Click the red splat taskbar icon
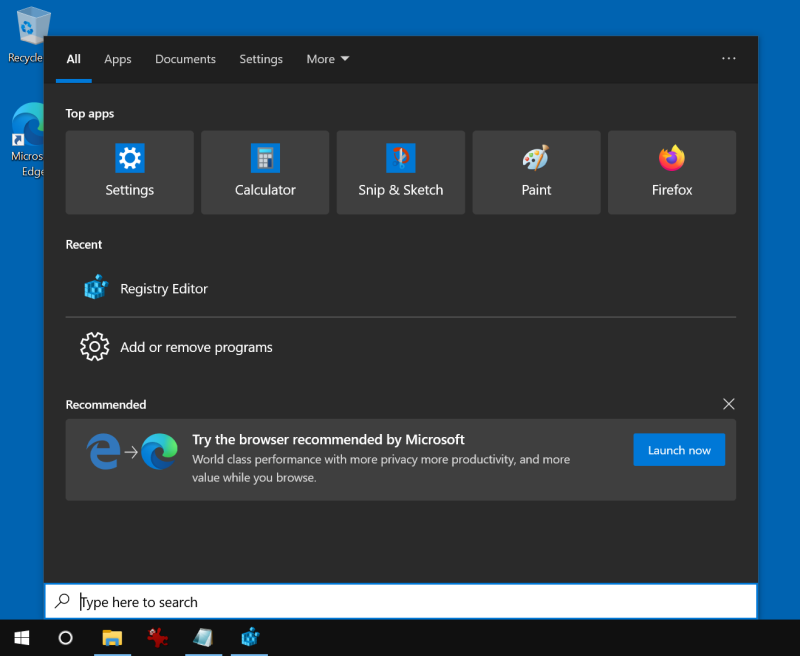The height and width of the screenshot is (656, 800). (x=158, y=637)
